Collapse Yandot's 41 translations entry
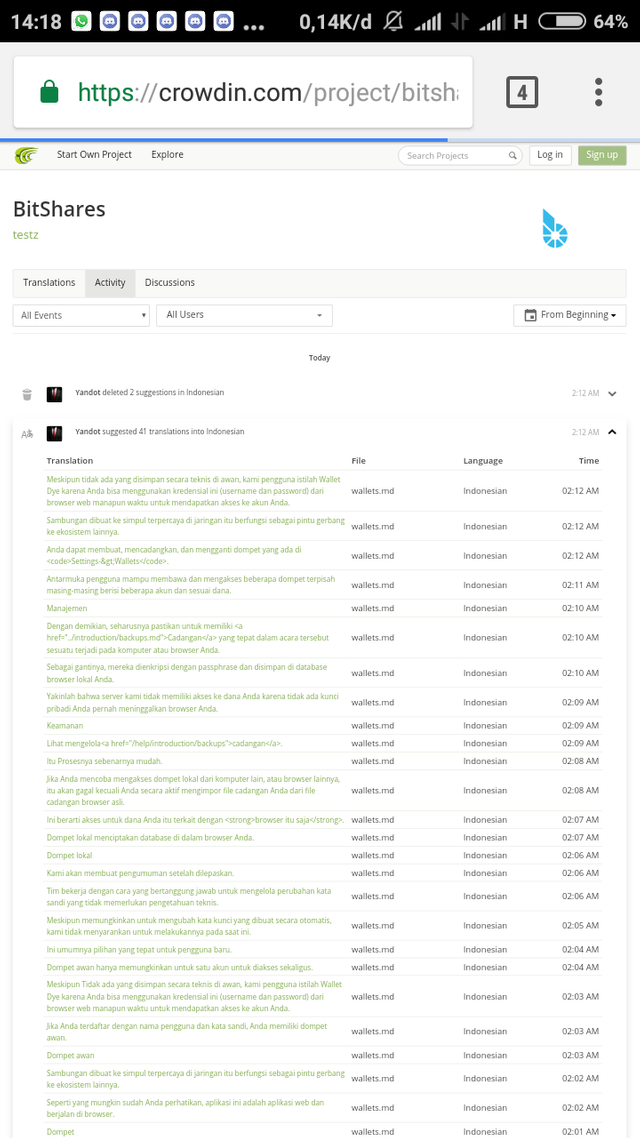The height and width of the screenshot is (1138, 640). coord(612,432)
